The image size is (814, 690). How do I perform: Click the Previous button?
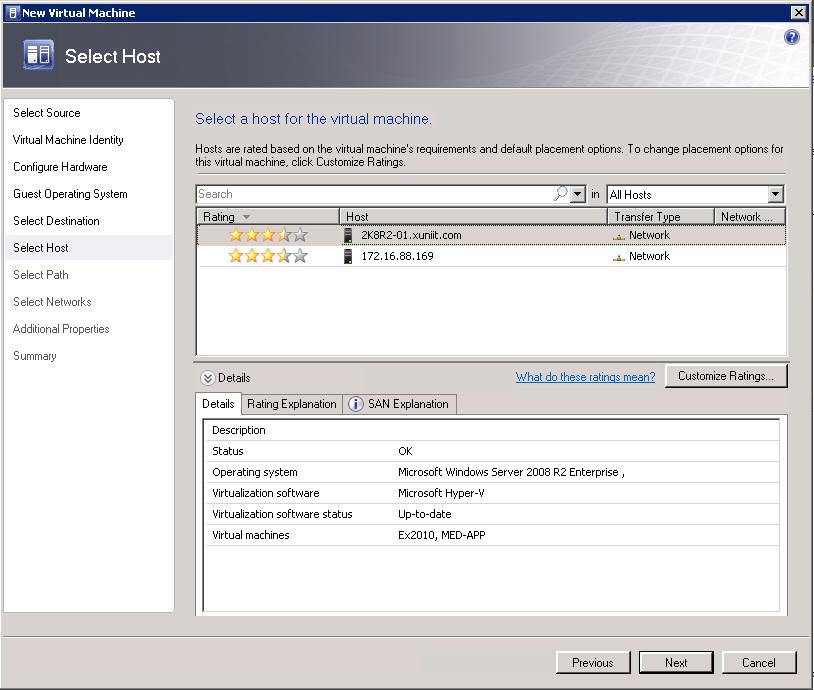[x=593, y=662]
